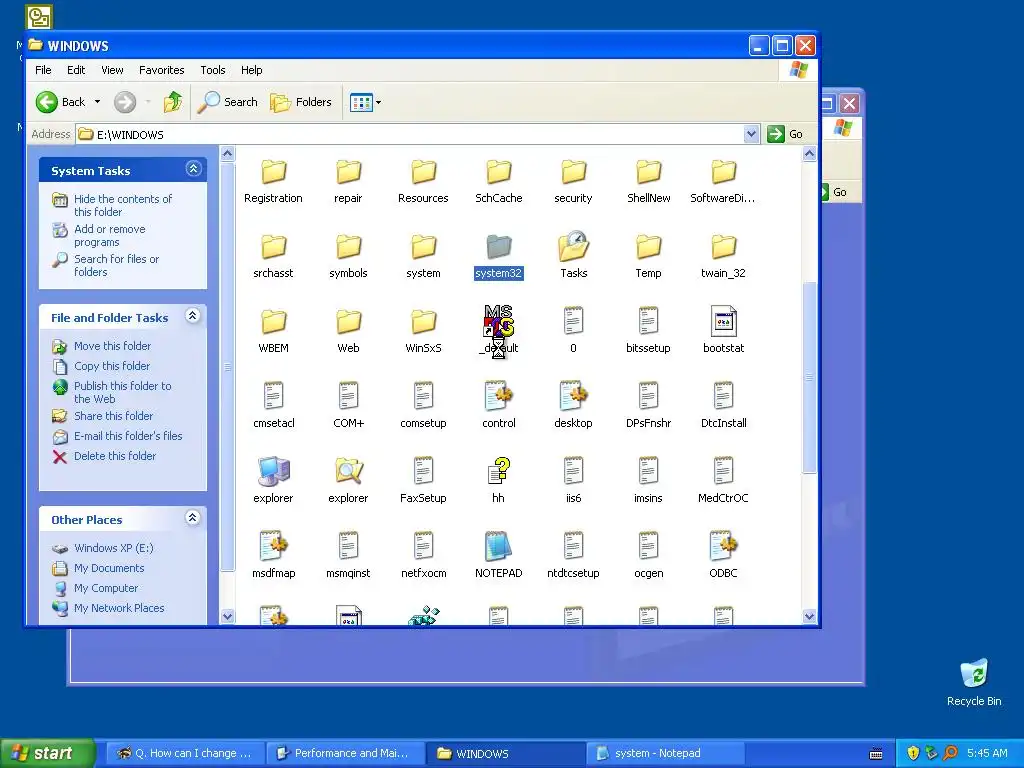Image resolution: width=1024 pixels, height=768 pixels.
Task: Select the hh help application icon
Action: click(499, 472)
